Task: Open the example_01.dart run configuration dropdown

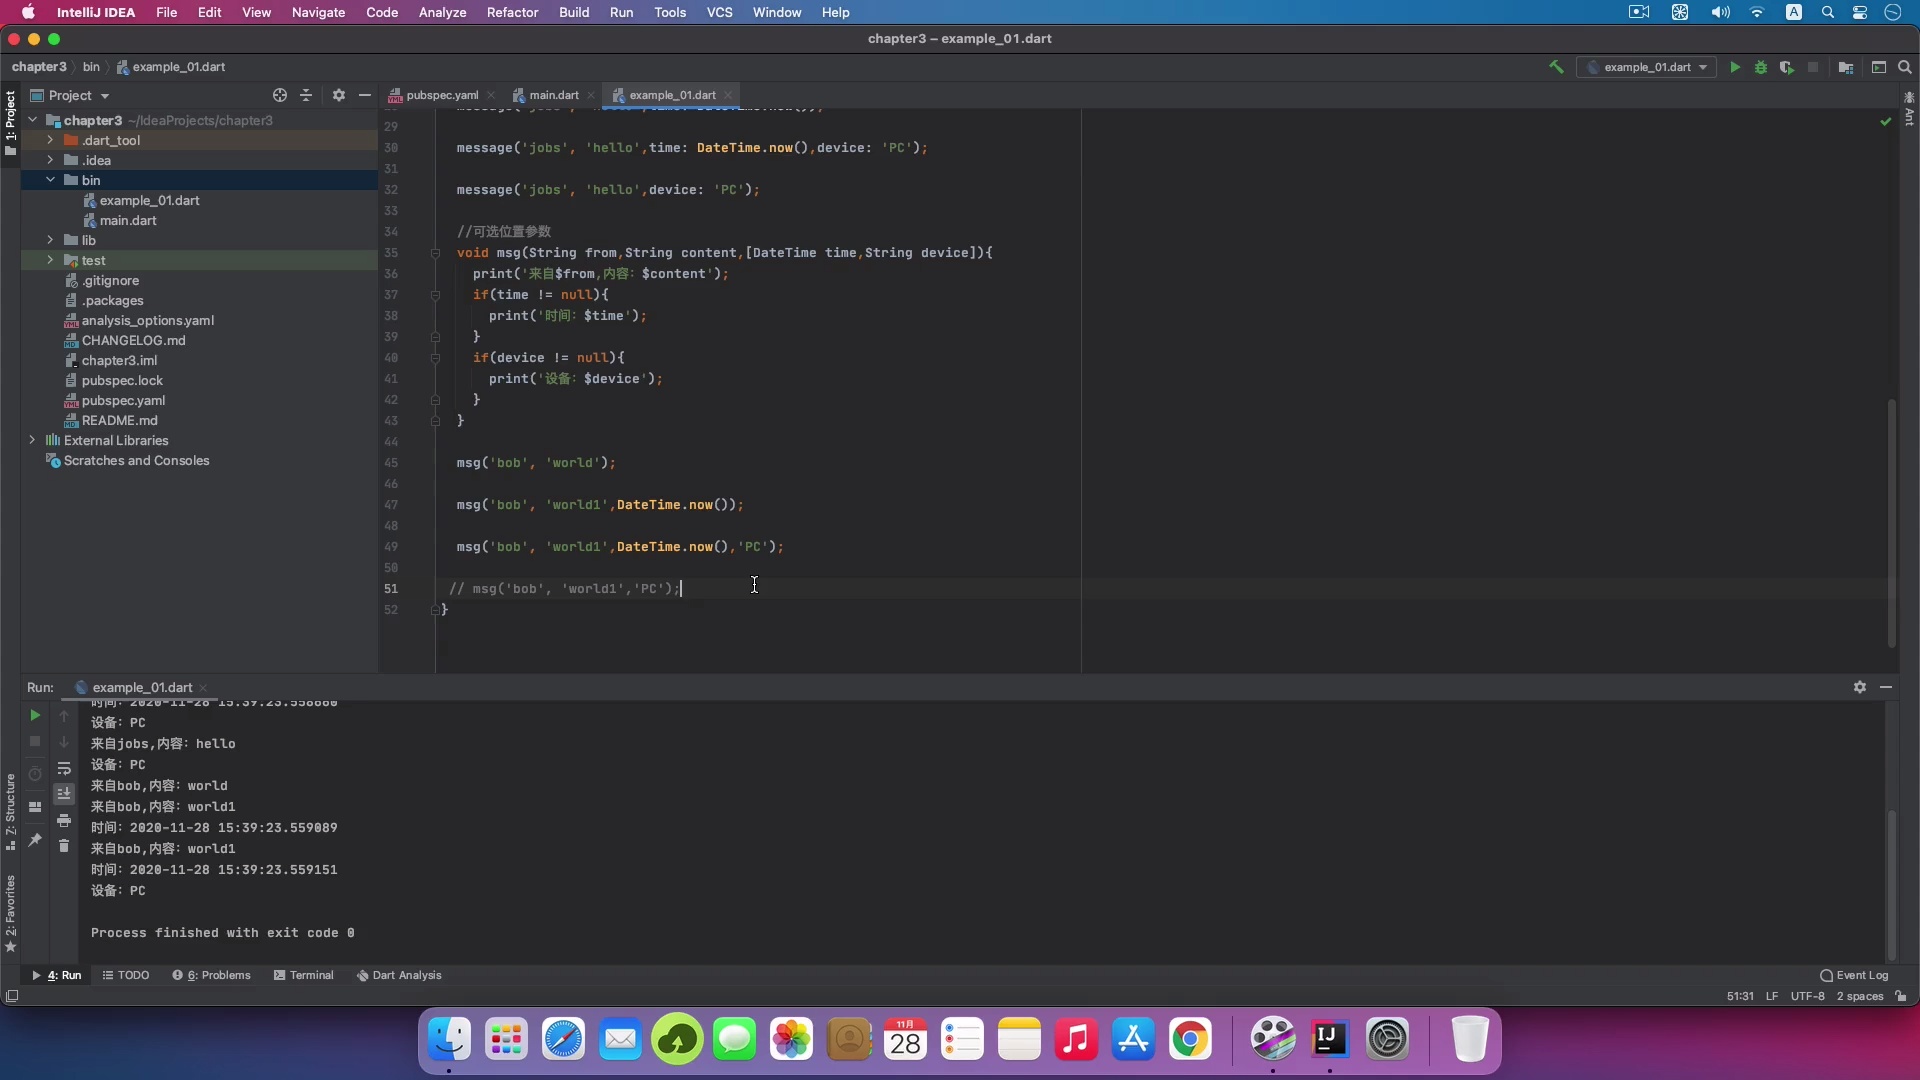Action: click(x=1647, y=67)
